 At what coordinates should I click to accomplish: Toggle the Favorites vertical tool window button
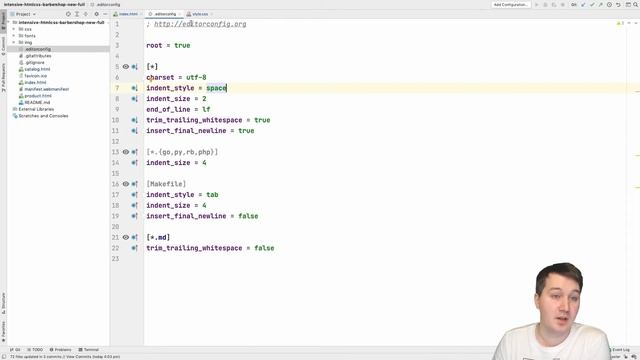pos(3,331)
